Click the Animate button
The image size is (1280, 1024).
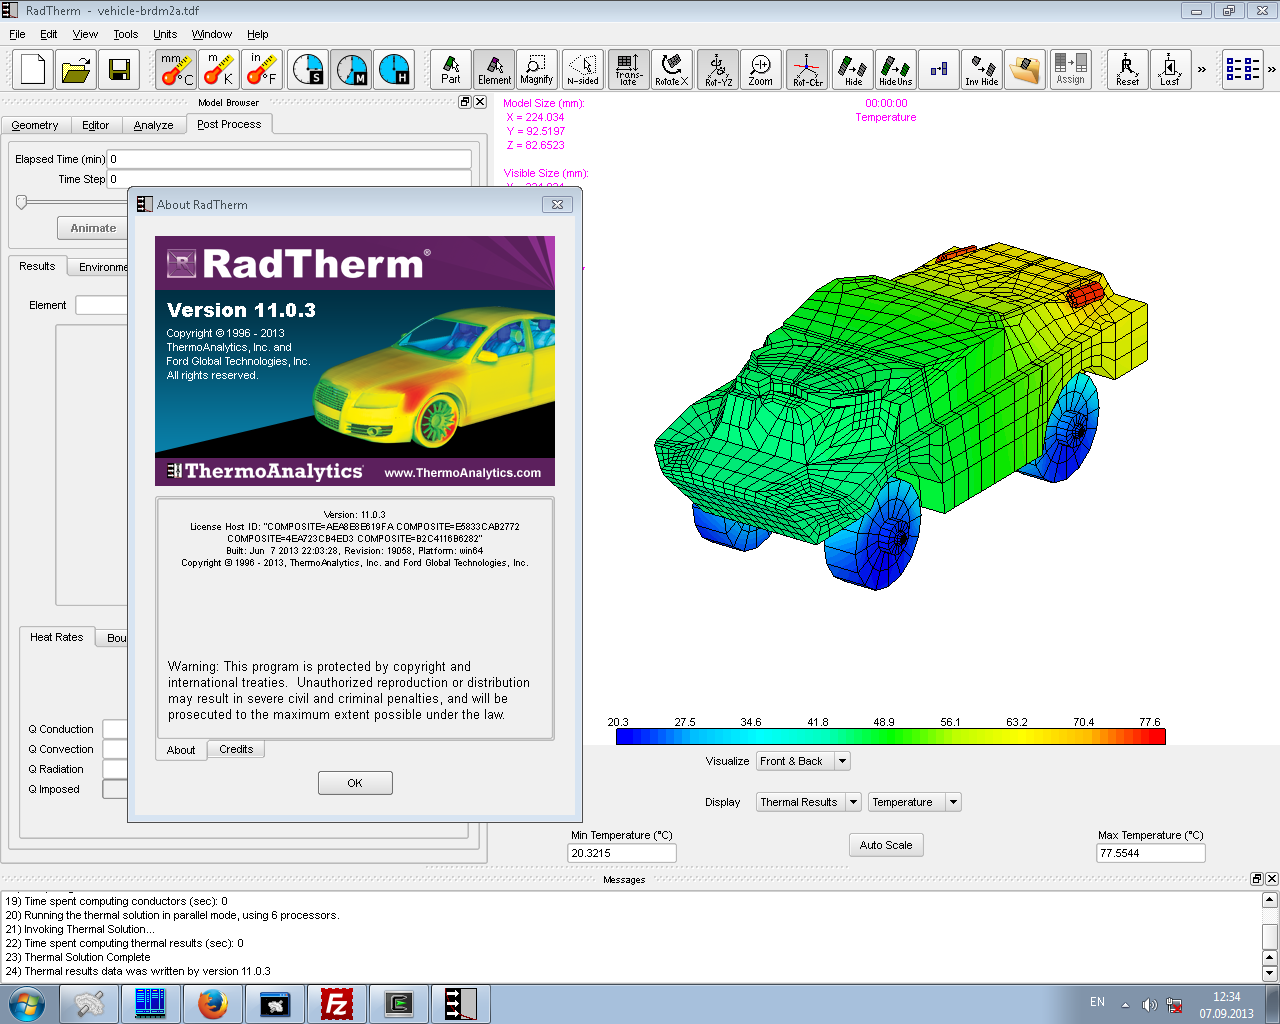(93, 228)
